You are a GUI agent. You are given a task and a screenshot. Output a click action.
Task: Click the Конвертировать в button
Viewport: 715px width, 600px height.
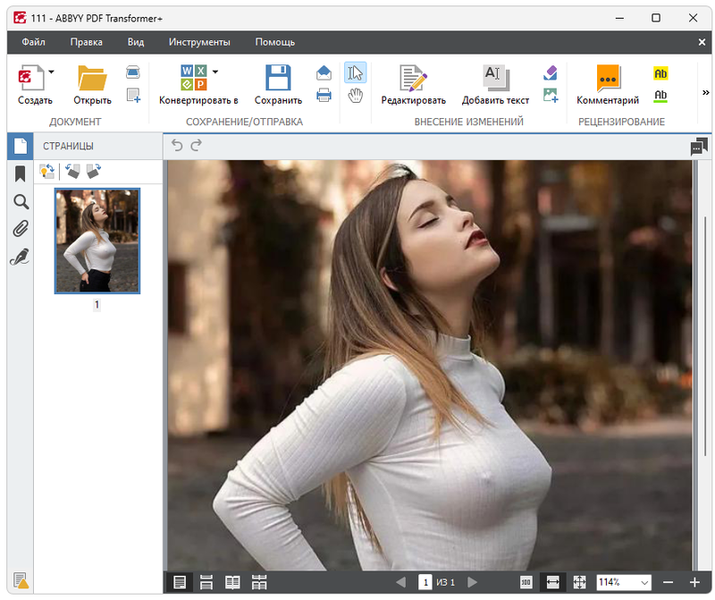(198, 85)
